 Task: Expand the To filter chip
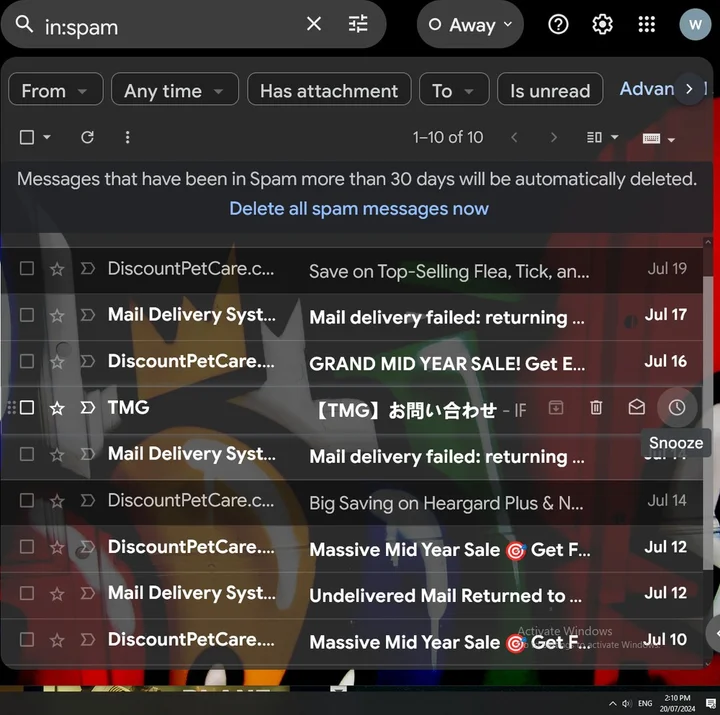[454, 90]
